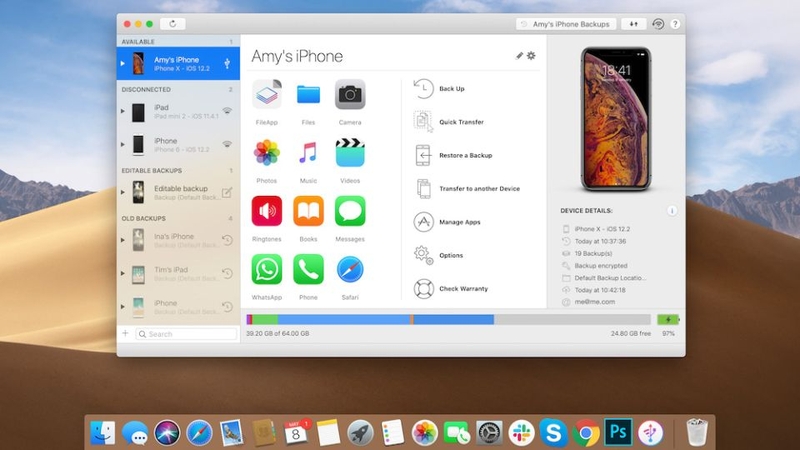Expand the Editable backup disclosure triangle
800x450 pixels.
[x=122, y=192]
